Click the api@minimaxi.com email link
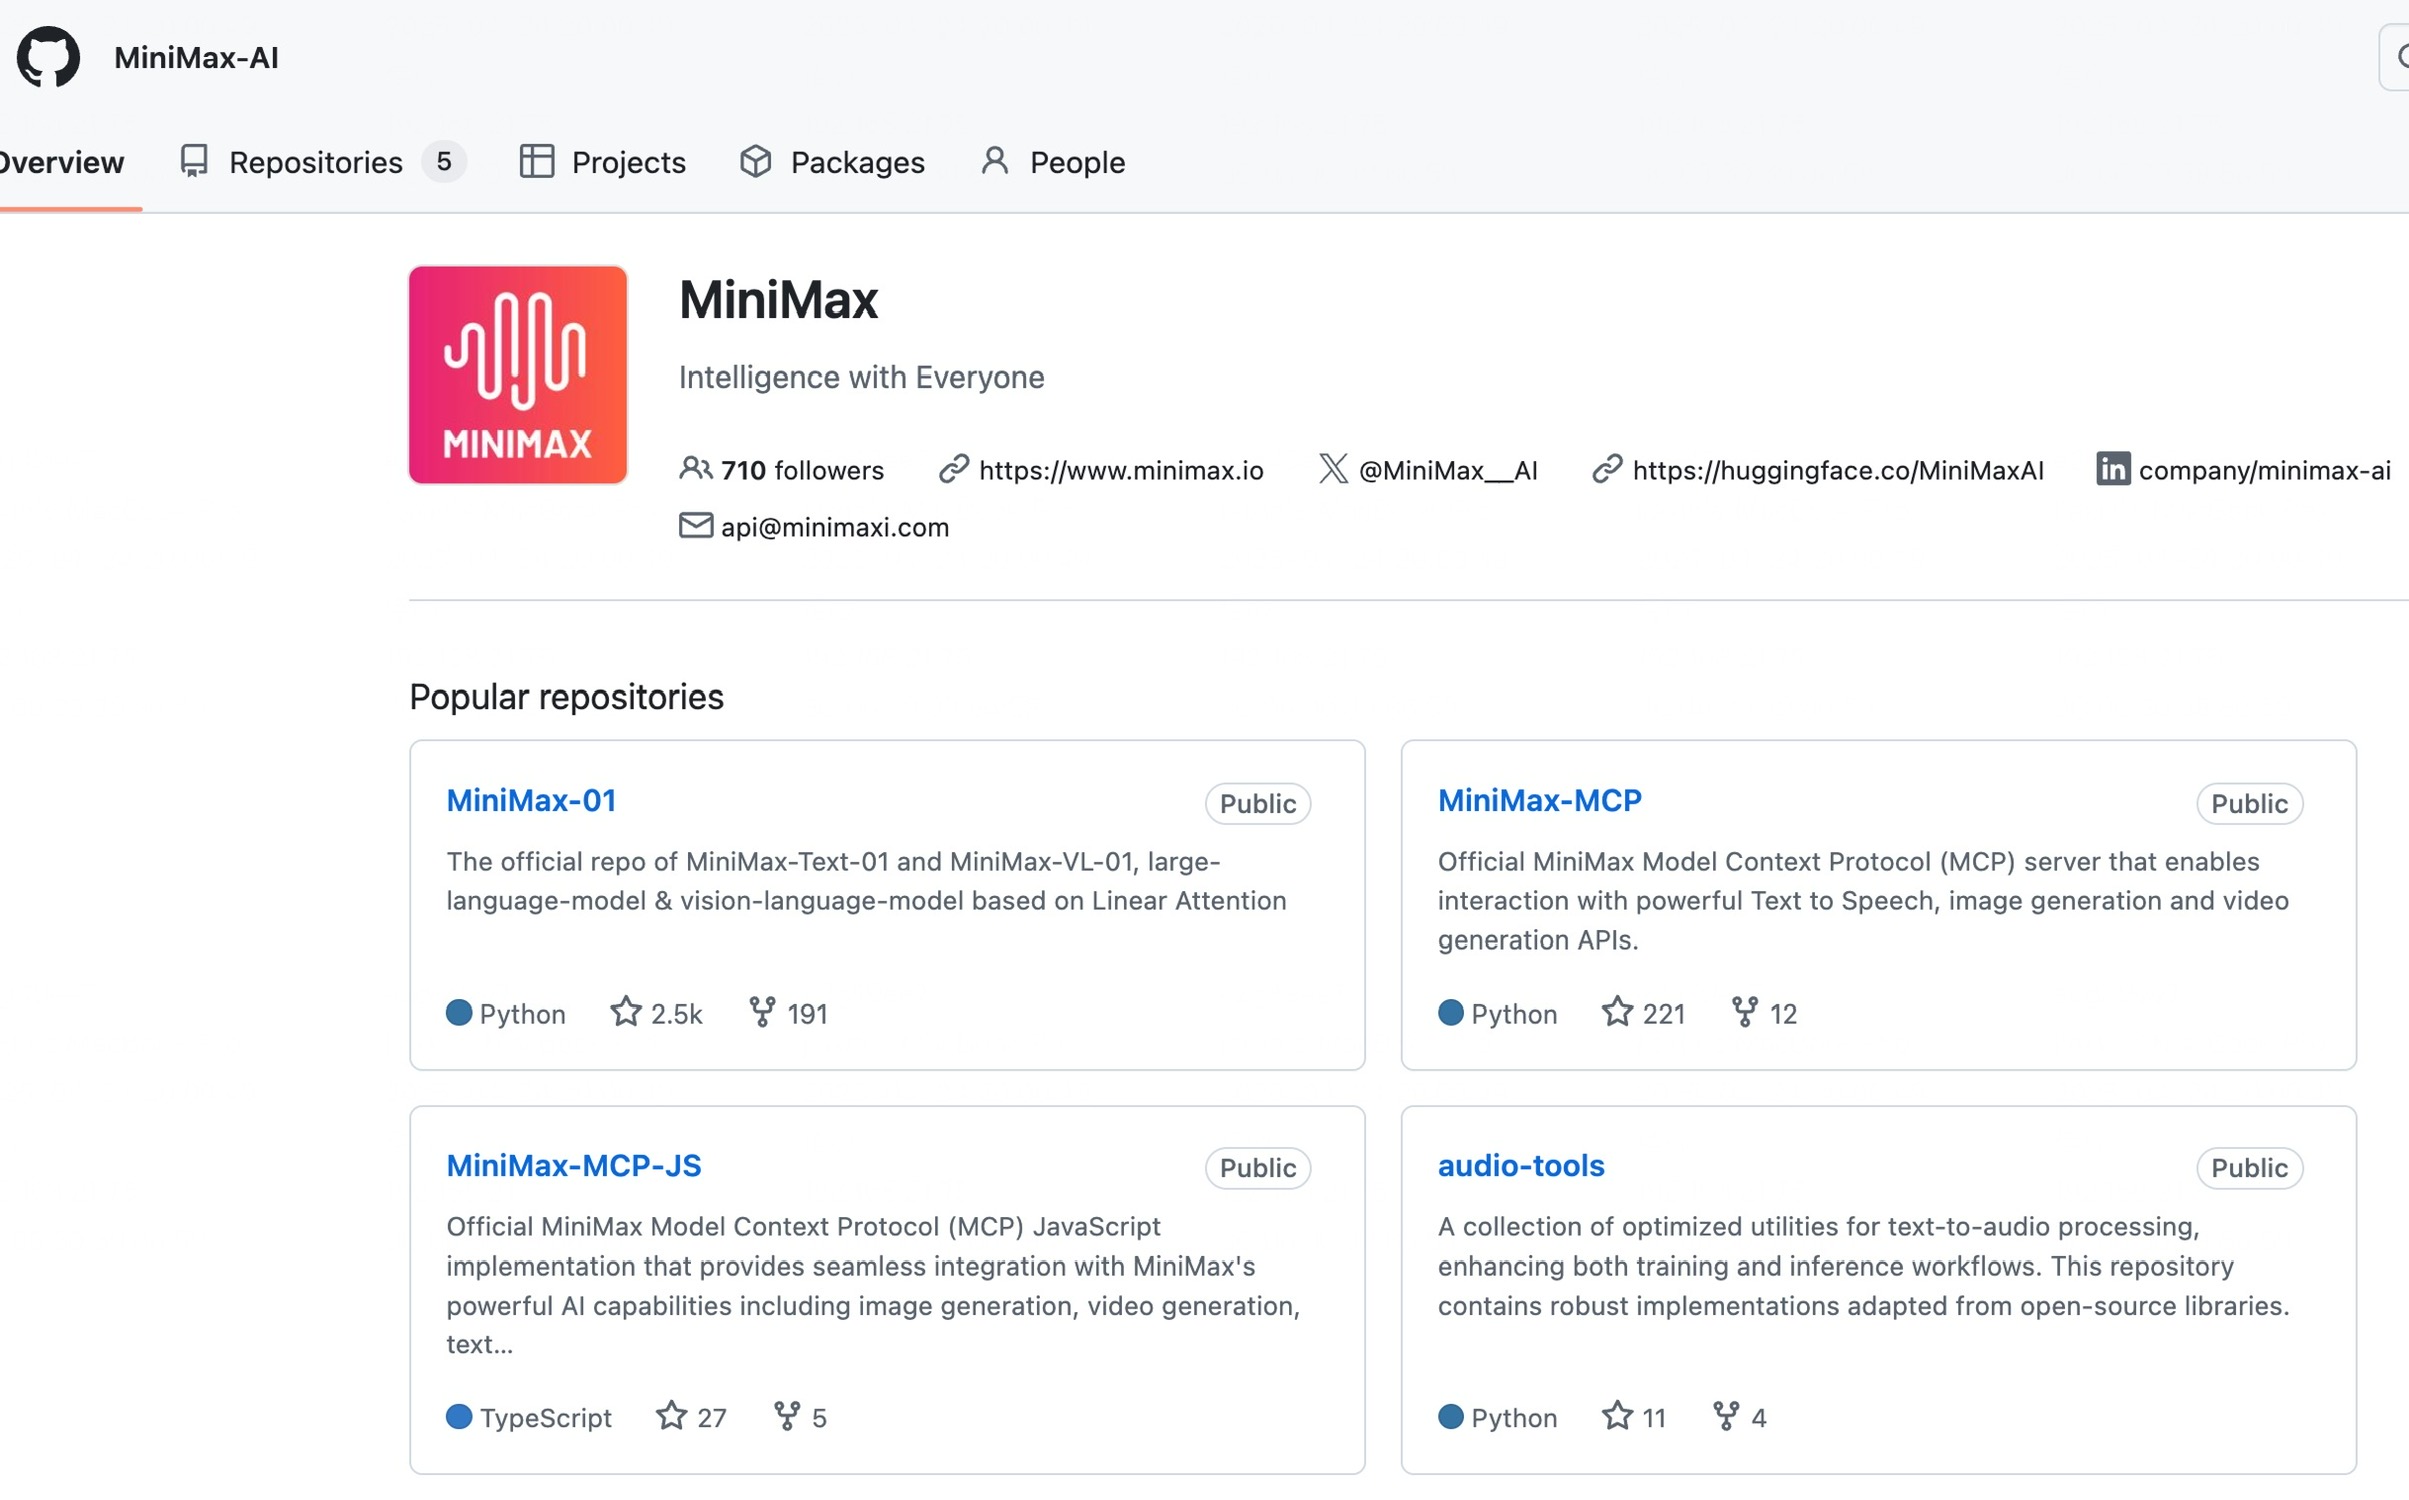The width and height of the screenshot is (2409, 1500). coord(835,527)
